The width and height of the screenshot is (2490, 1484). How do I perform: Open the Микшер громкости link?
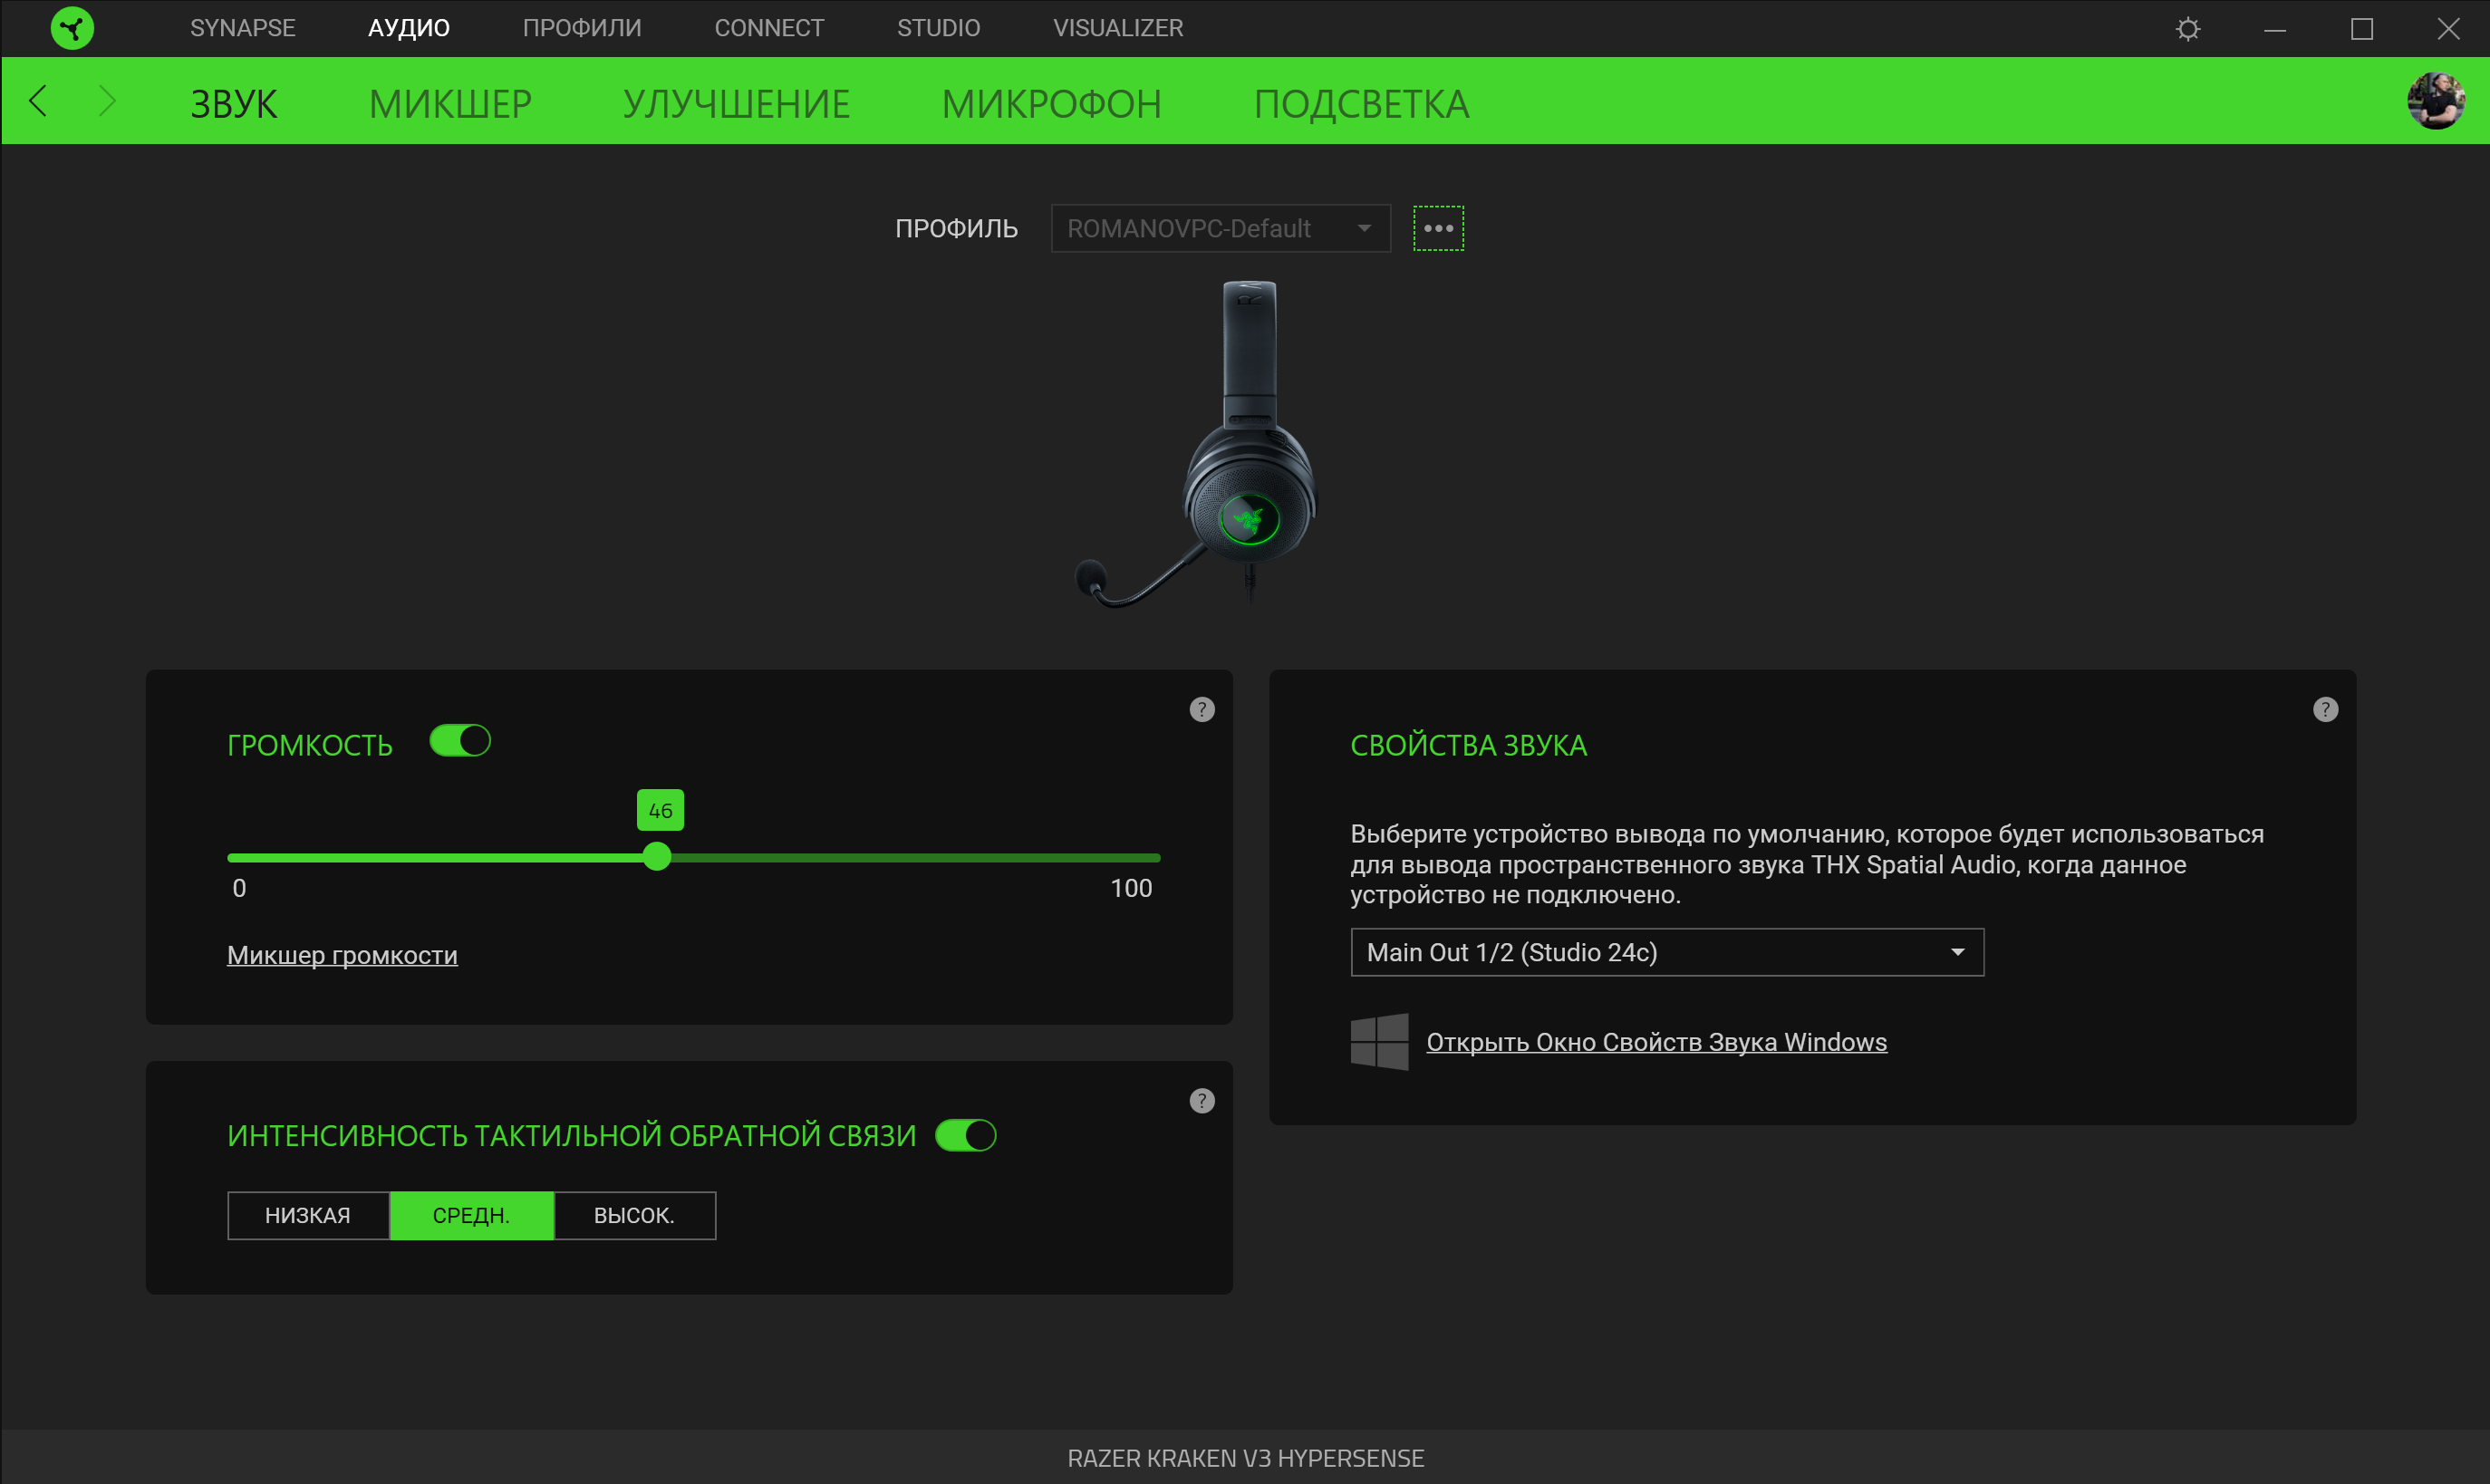coord(342,955)
